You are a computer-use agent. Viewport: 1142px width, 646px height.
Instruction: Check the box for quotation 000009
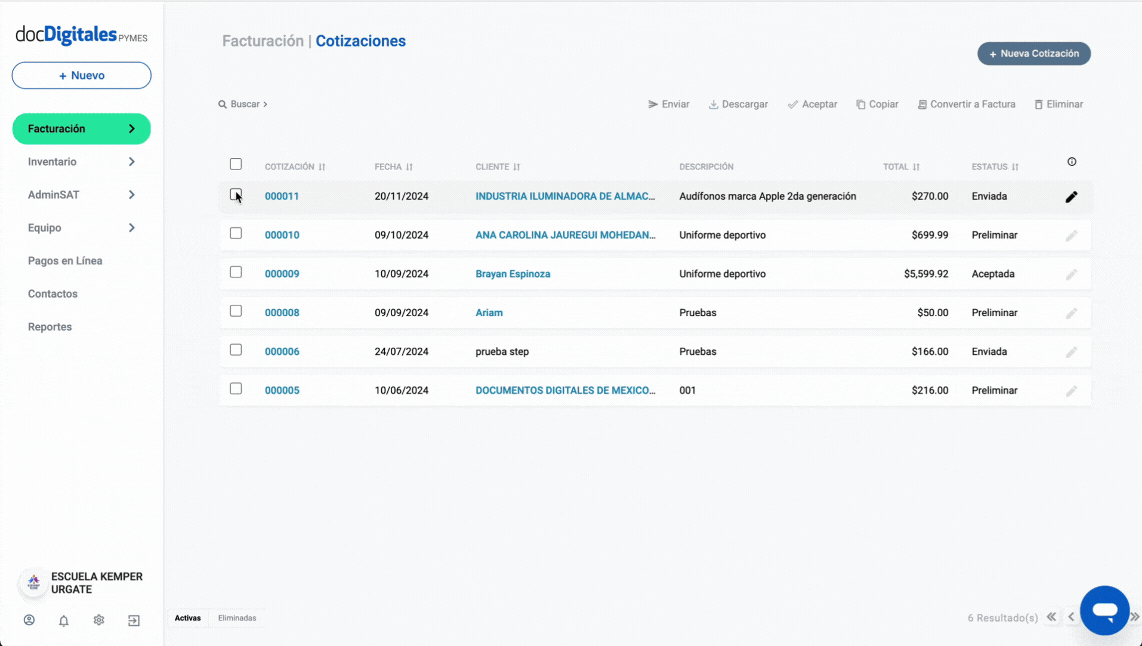[236, 272]
